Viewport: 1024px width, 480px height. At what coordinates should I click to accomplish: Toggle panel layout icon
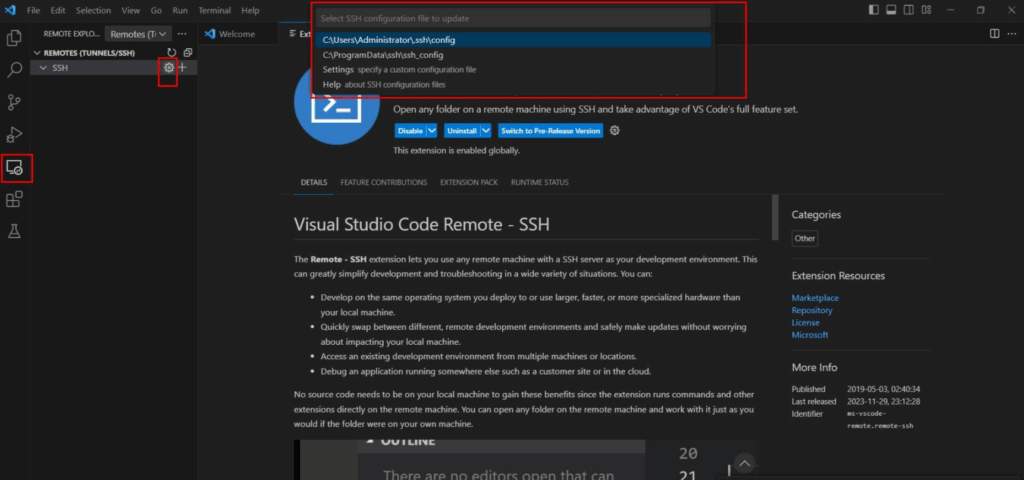pyautogui.click(x=891, y=10)
